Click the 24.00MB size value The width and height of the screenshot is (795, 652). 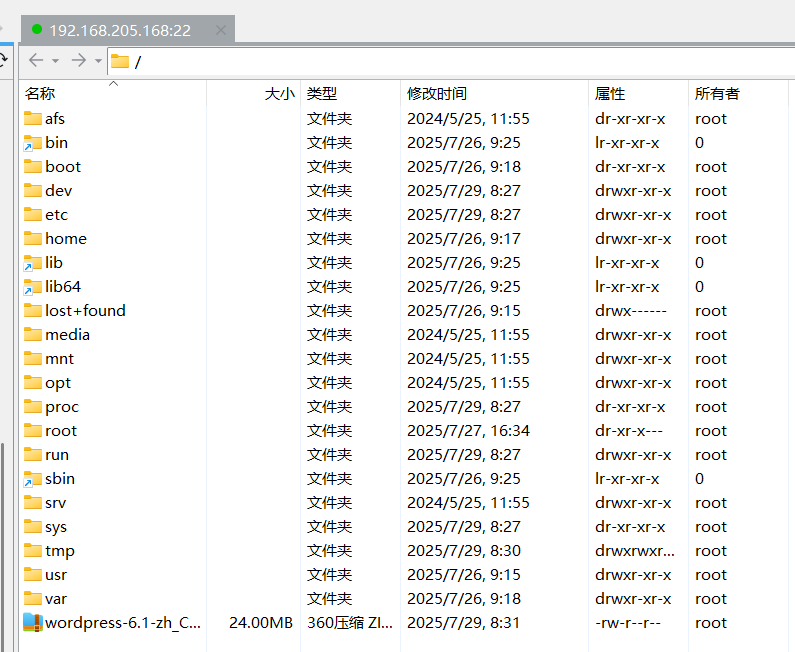[x=261, y=623]
